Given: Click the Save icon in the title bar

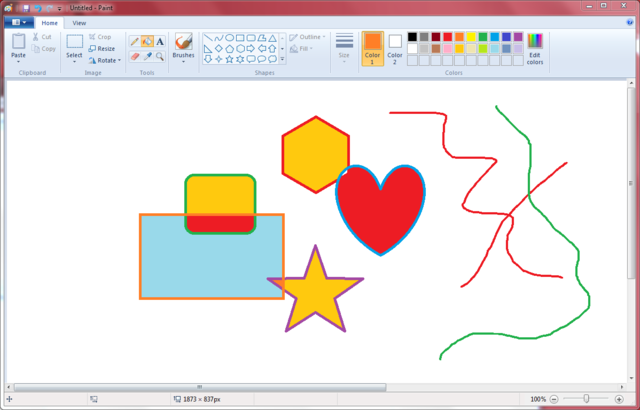Looking at the screenshot, I should [26, 8].
